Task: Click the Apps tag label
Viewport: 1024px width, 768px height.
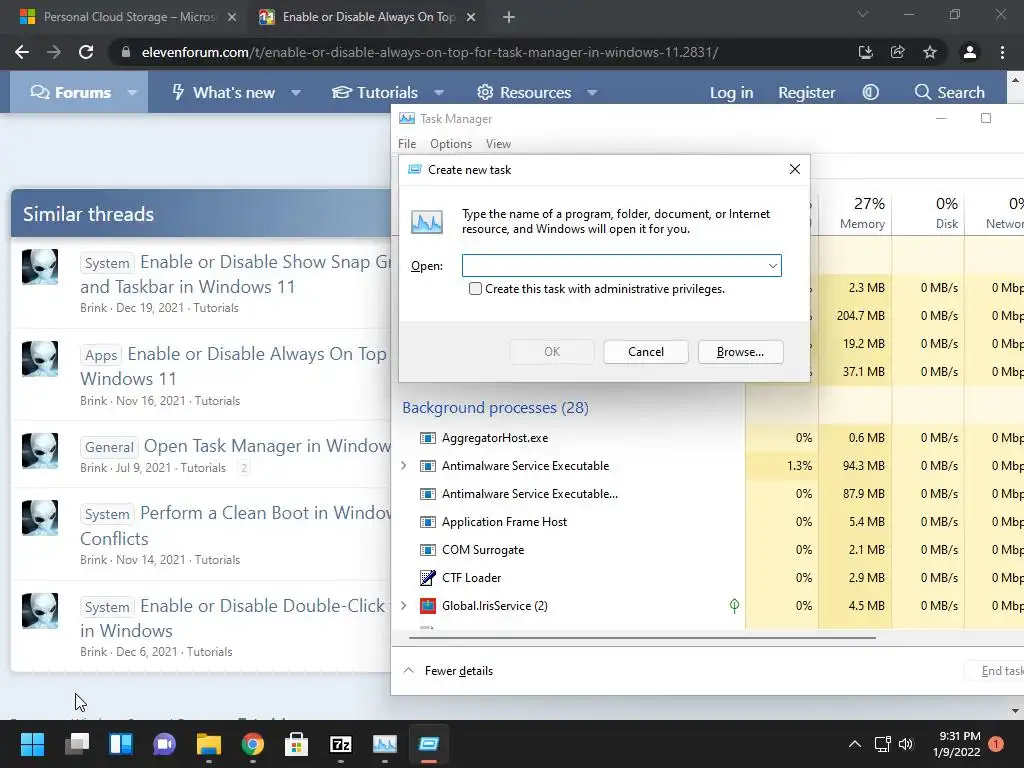Action: (101, 355)
